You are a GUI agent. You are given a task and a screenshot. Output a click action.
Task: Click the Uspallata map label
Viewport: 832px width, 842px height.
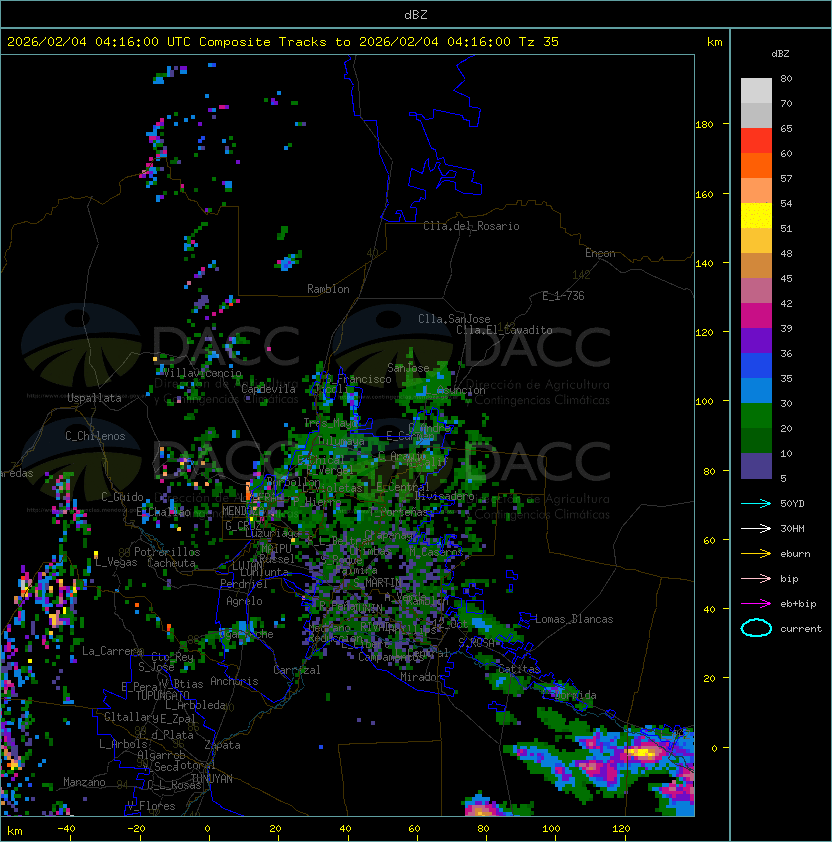coord(94,398)
